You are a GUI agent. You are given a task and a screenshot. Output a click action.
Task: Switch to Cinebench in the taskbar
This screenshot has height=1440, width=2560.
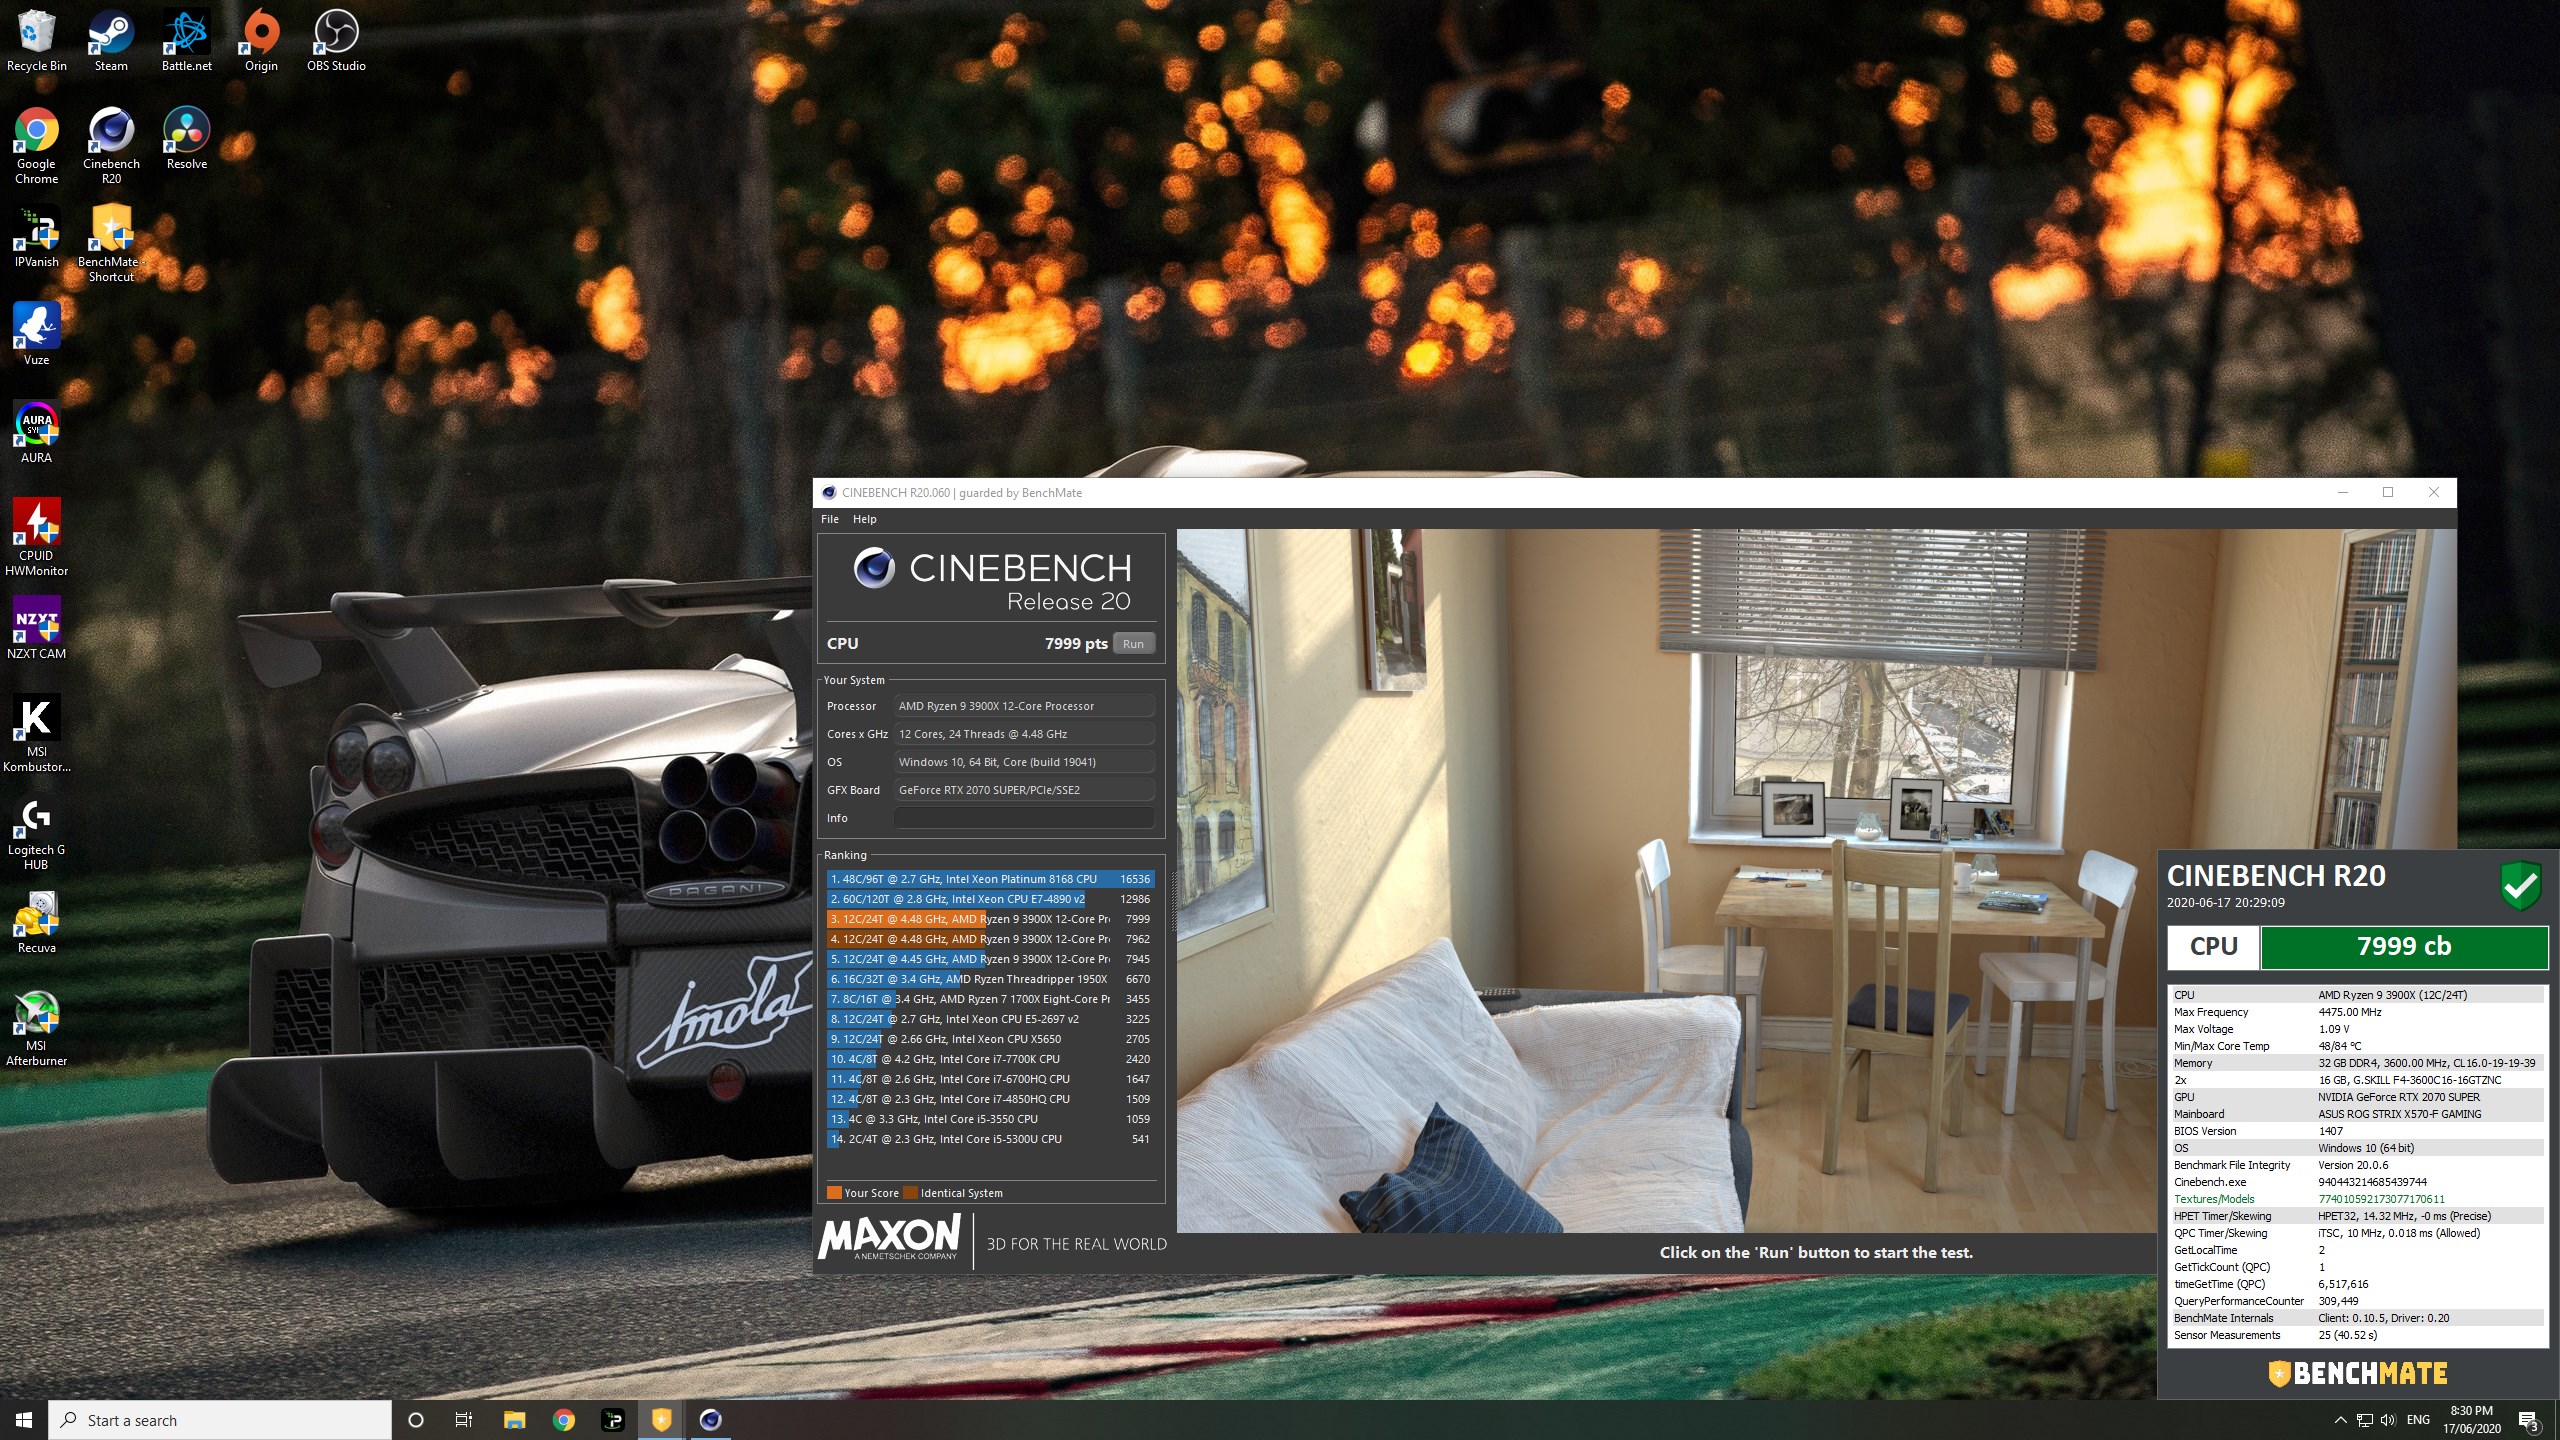click(710, 1420)
